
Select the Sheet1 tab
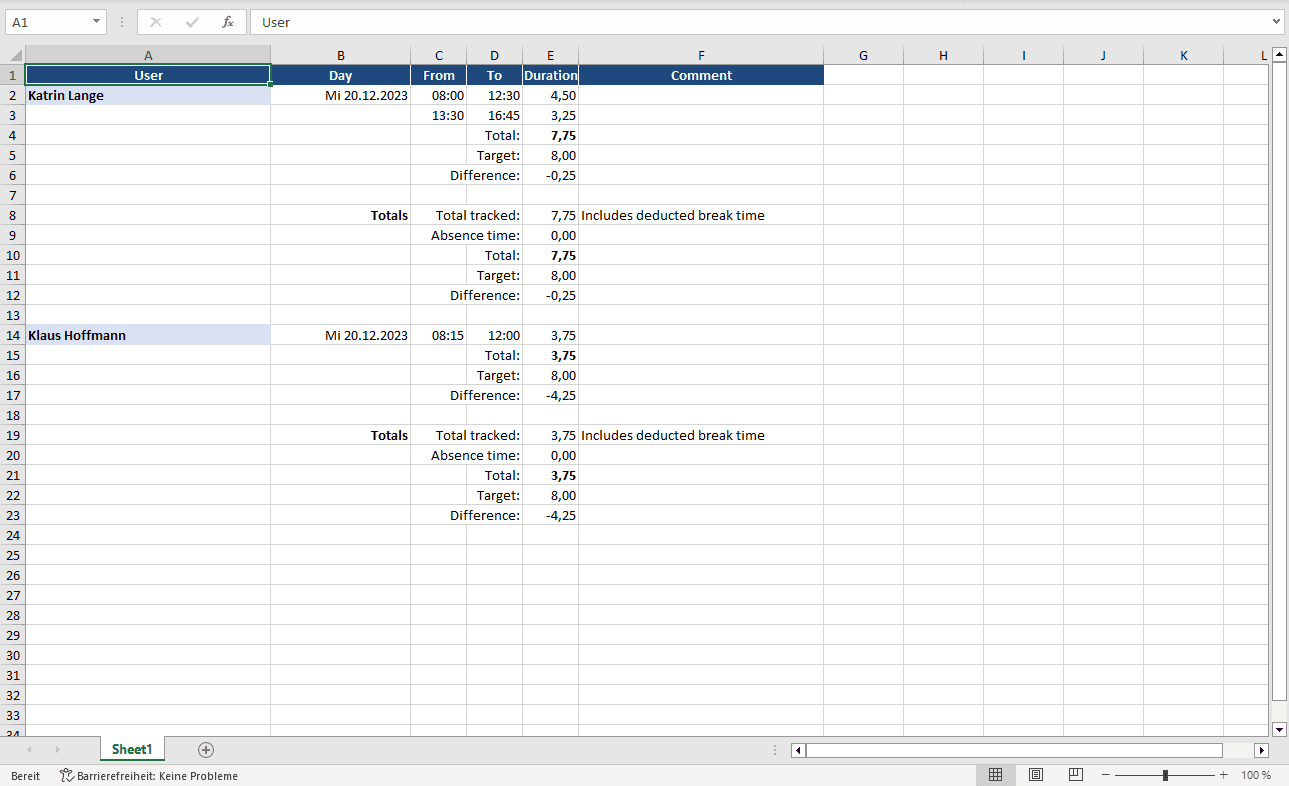(x=132, y=749)
